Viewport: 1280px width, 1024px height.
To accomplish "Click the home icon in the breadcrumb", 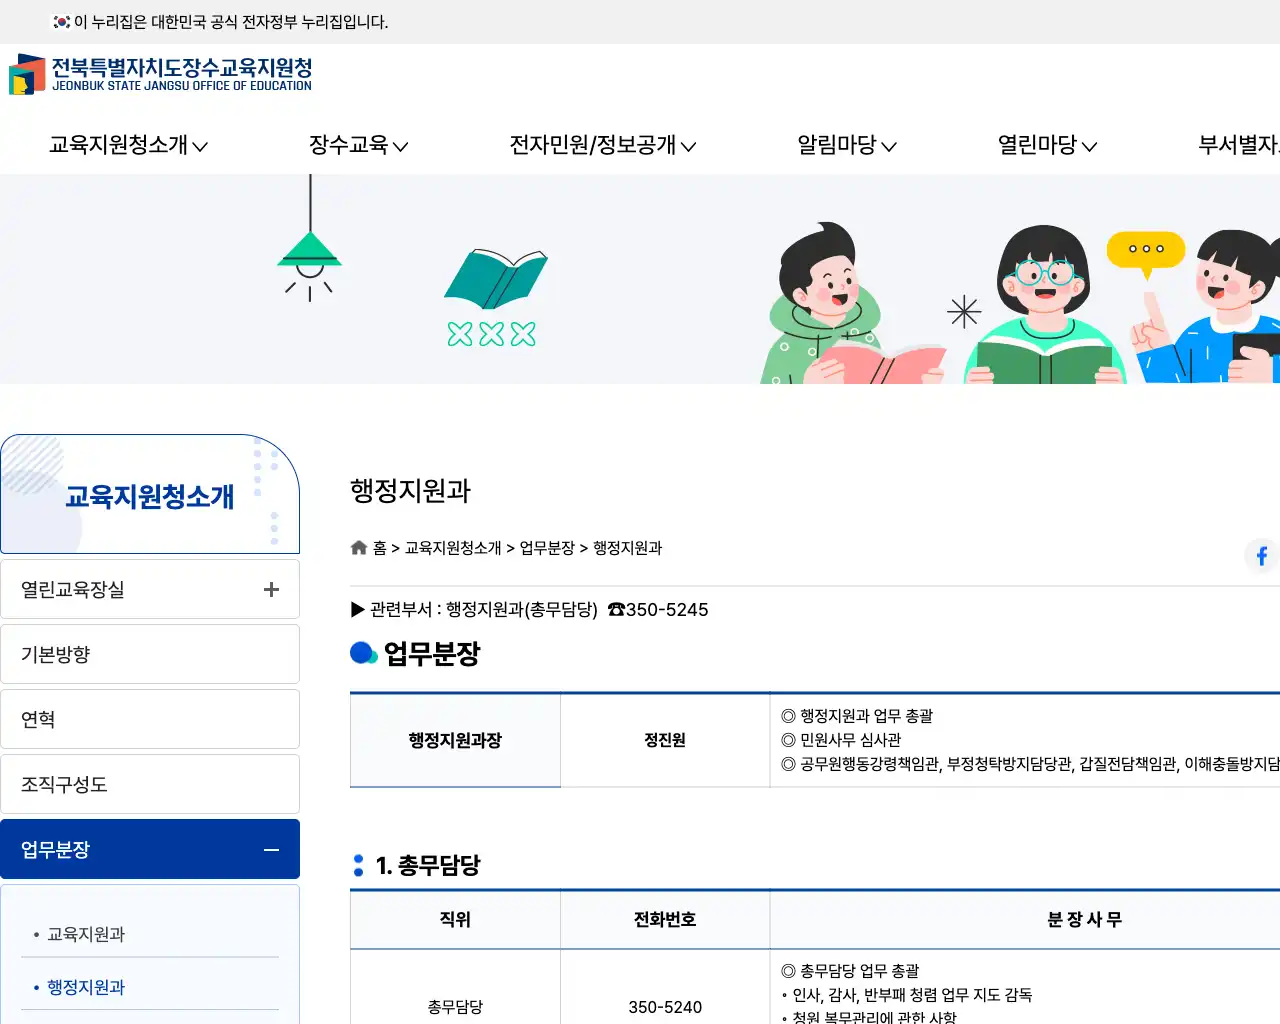I will click(359, 547).
